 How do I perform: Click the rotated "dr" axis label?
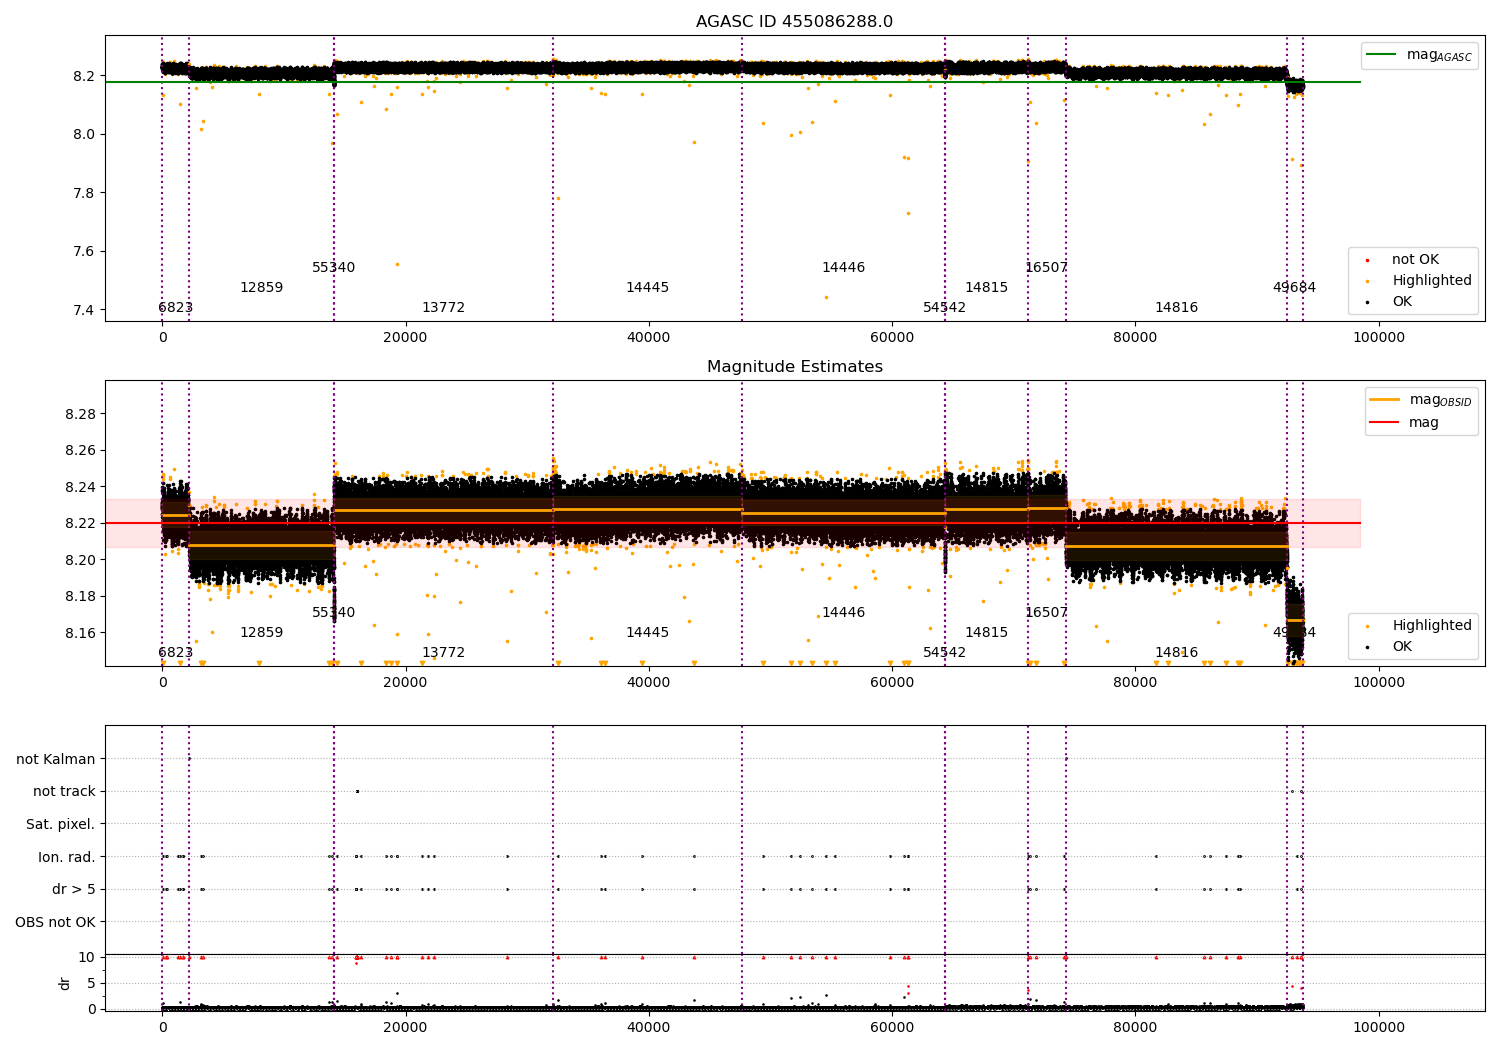65,983
